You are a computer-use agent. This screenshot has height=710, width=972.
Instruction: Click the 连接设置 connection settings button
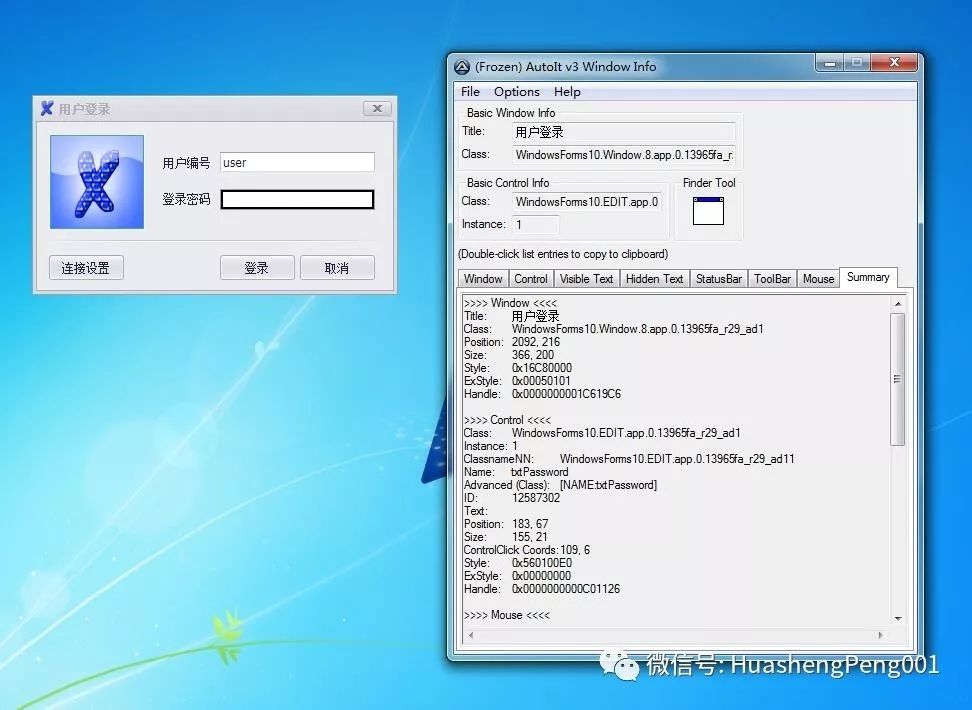pos(85,268)
